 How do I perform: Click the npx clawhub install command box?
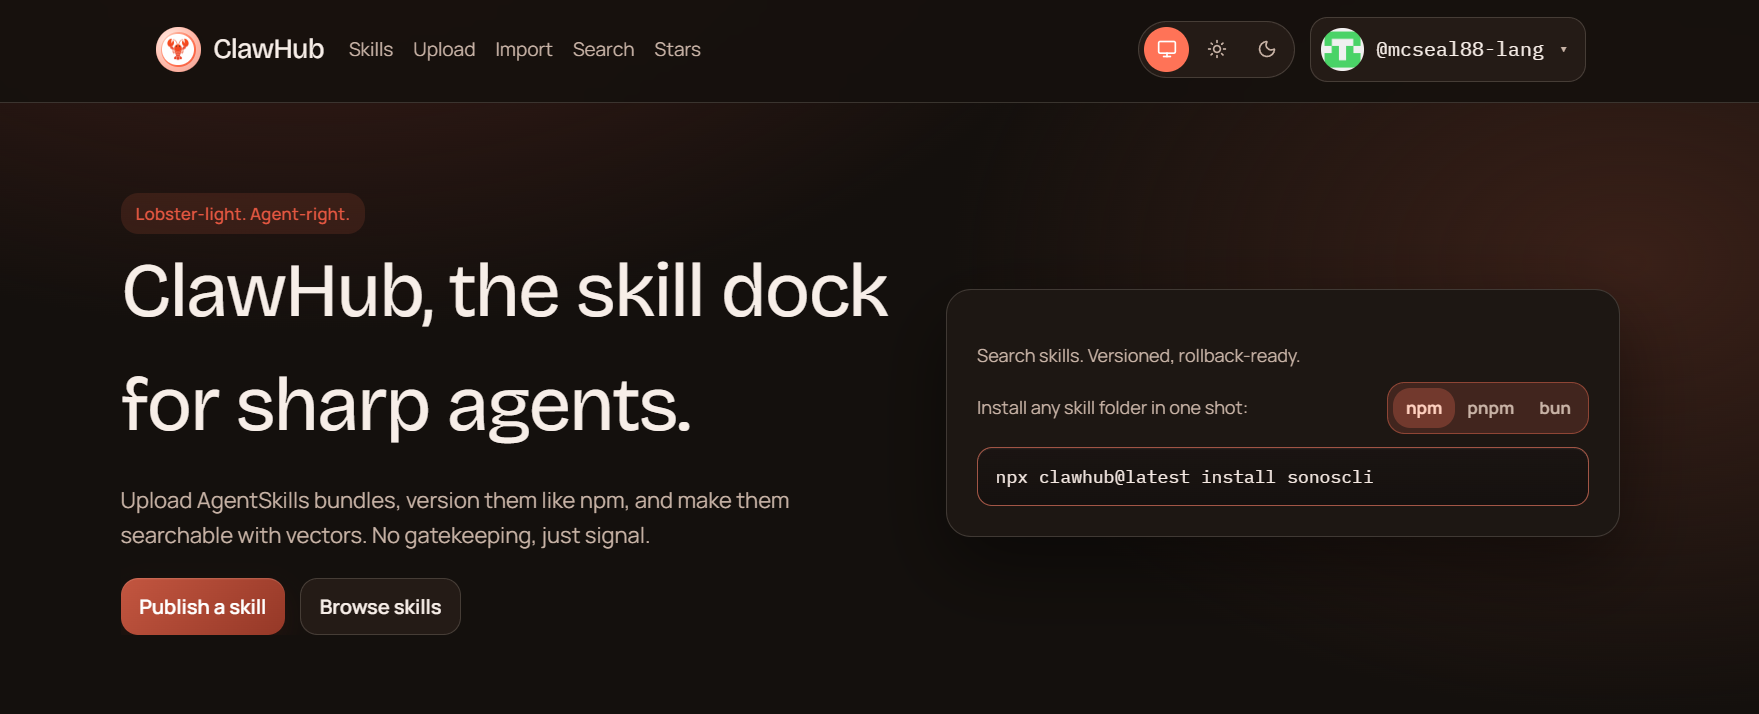(x=1282, y=477)
